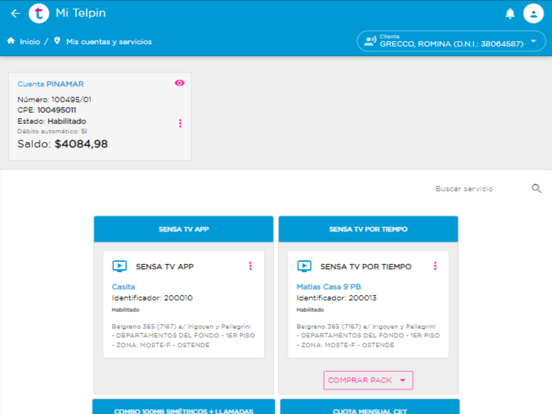Viewport: 552px width, 414px height.
Task: Select the SENSA TV APP header
Action: tap(183, 229)
